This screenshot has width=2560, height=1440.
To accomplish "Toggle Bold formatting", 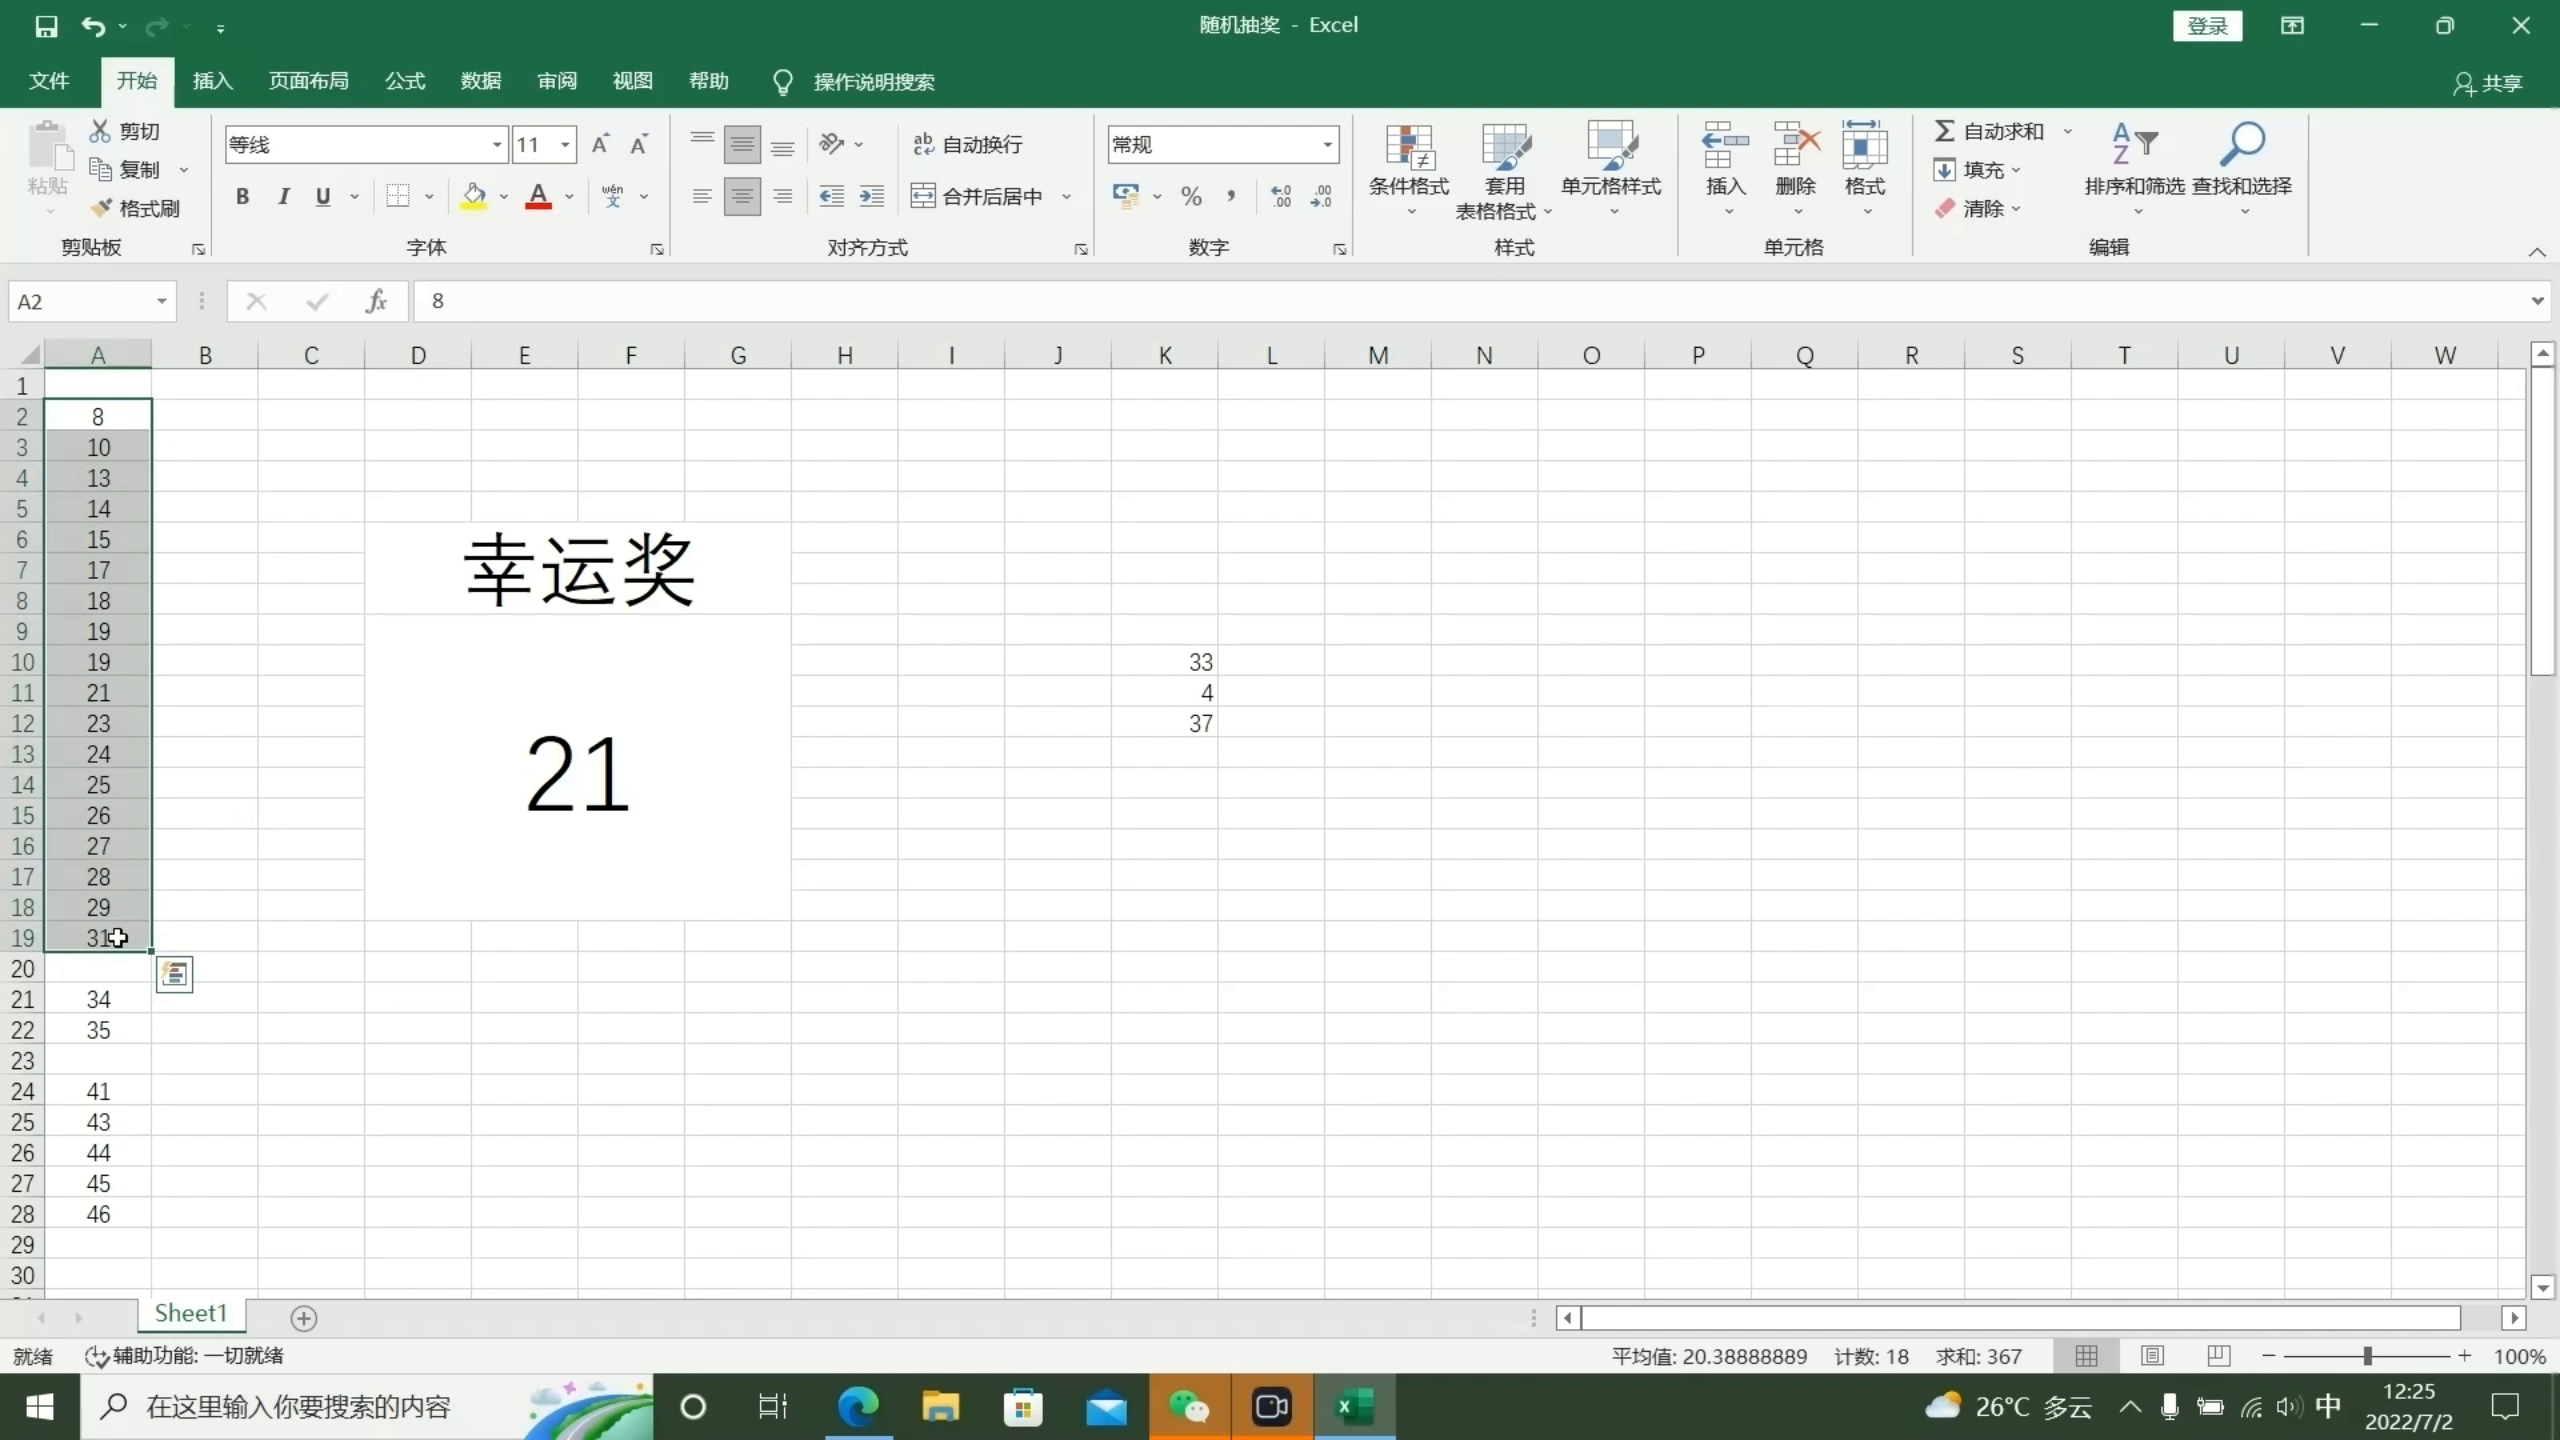I will [x=242, y=196].
